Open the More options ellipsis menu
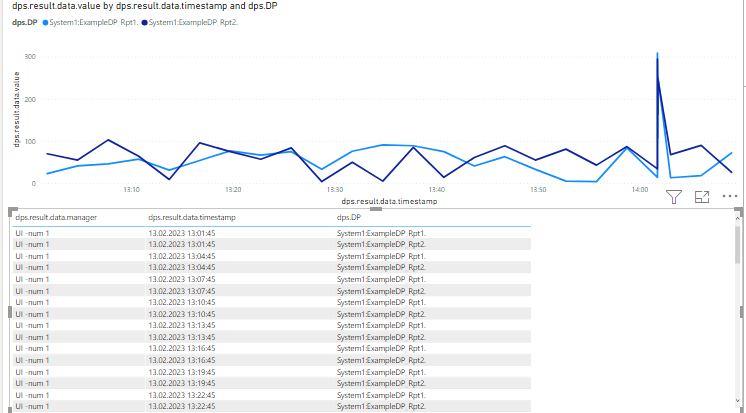Viewport: 746px width, 413px height. click(729, 197)
